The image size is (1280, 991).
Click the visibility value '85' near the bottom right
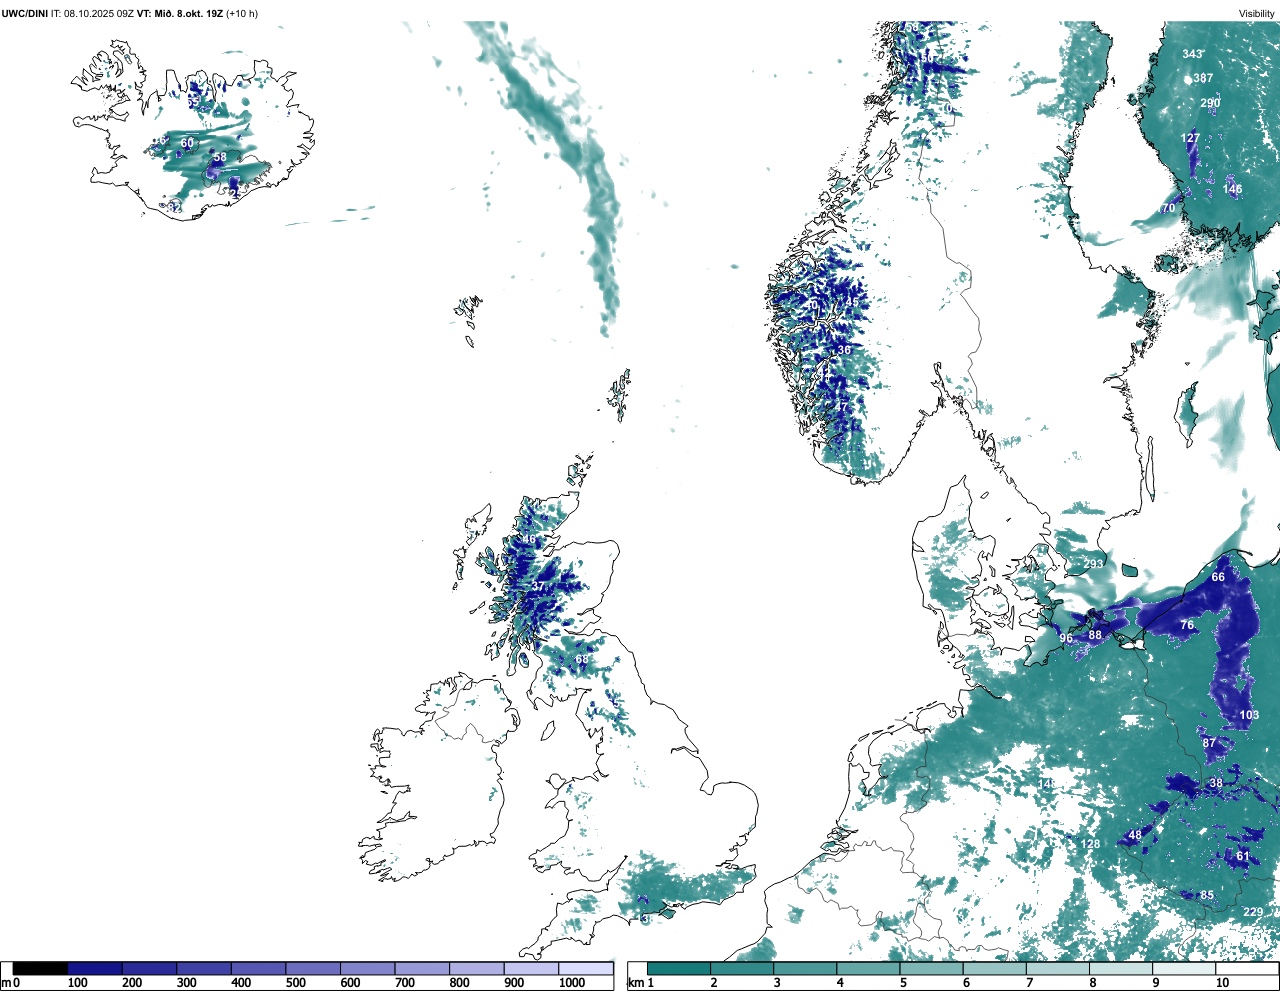coord(1207,895)
